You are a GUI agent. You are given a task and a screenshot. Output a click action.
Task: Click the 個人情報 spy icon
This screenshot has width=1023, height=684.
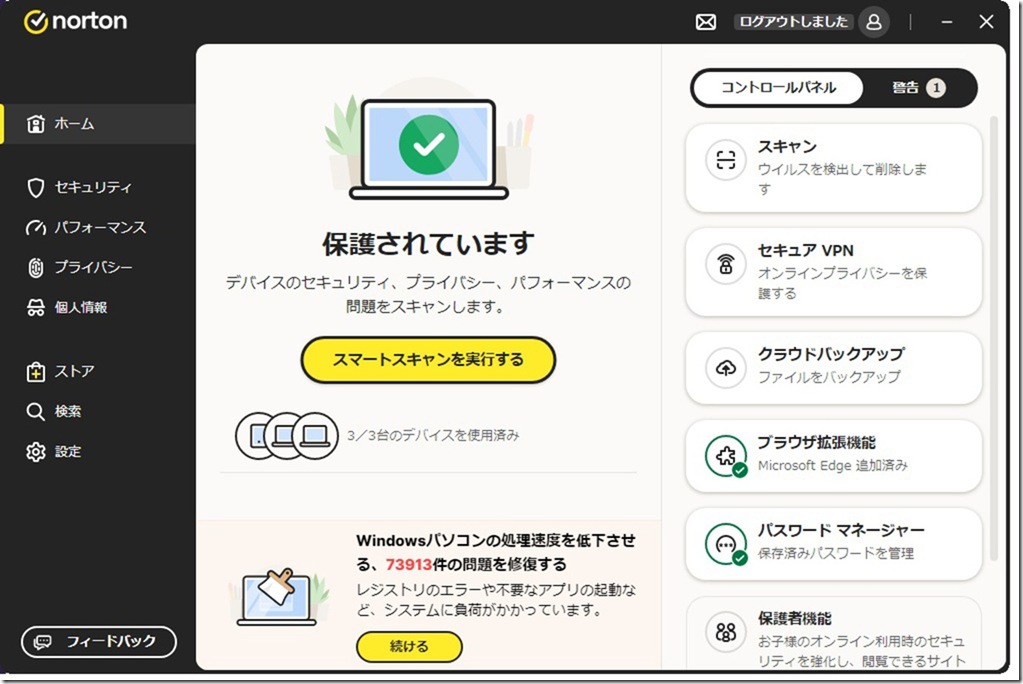pyautogui.click(x=35, y=307)
